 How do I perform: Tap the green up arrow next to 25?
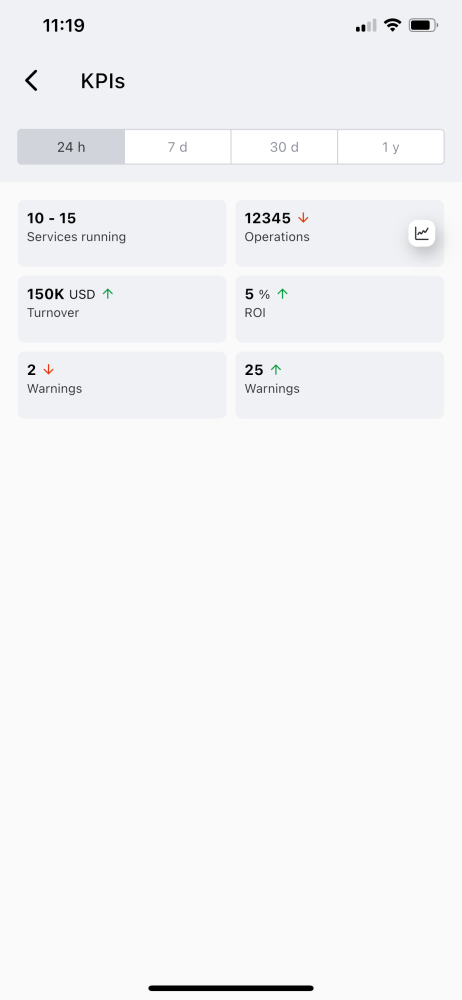[276, 370]
